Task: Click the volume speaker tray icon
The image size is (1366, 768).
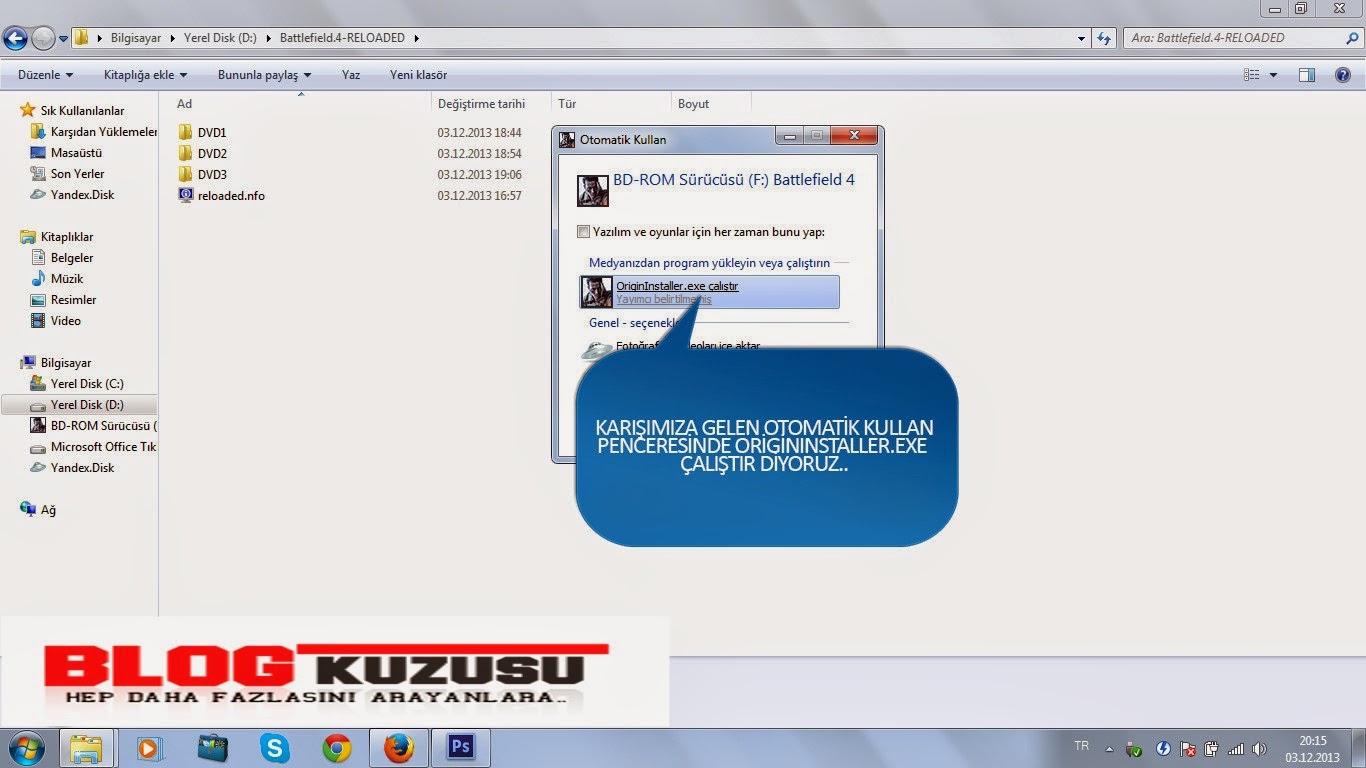Action: [1260, 748]
